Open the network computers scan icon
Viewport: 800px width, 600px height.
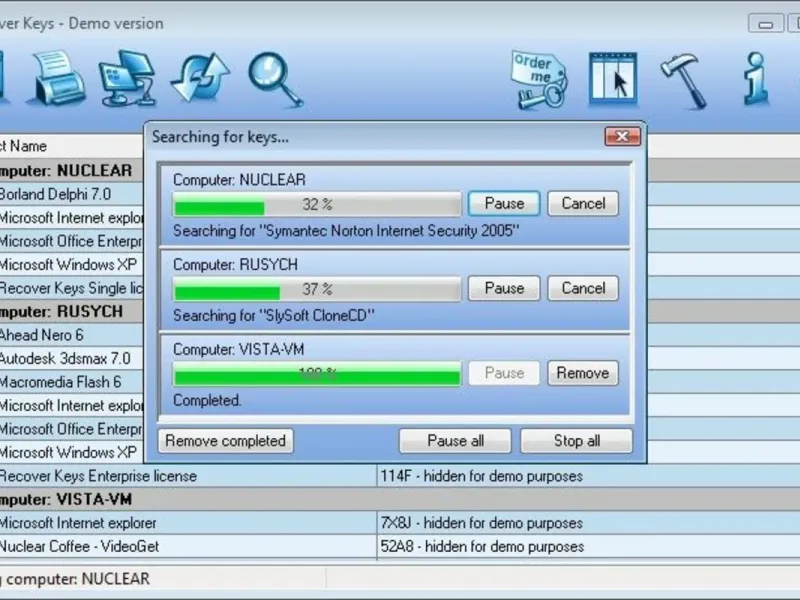(128, 78)
